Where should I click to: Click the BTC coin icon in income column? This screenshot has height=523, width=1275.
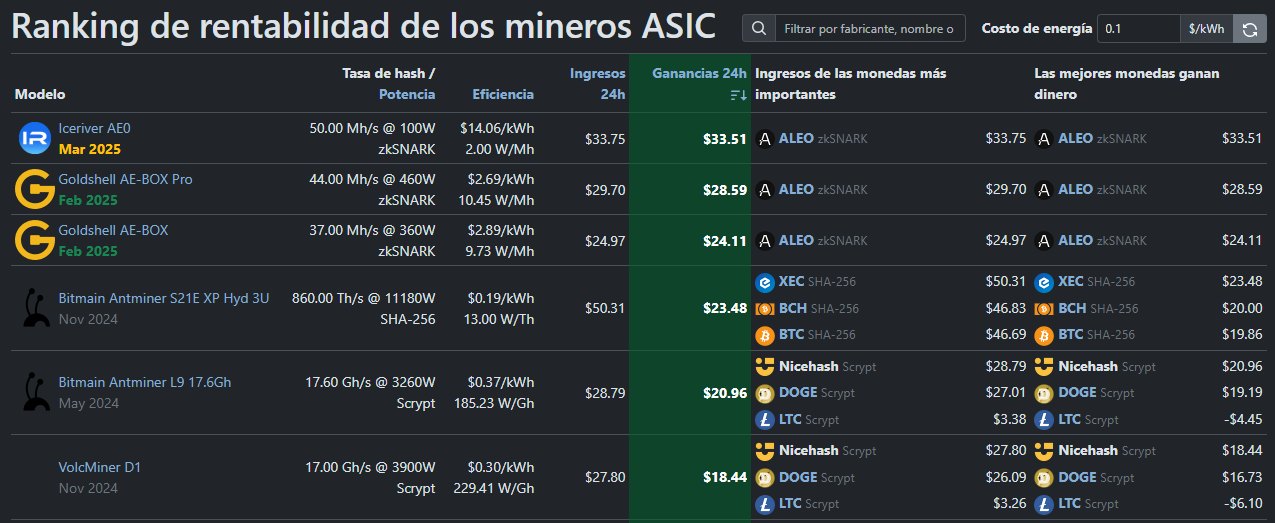(765, 334)
